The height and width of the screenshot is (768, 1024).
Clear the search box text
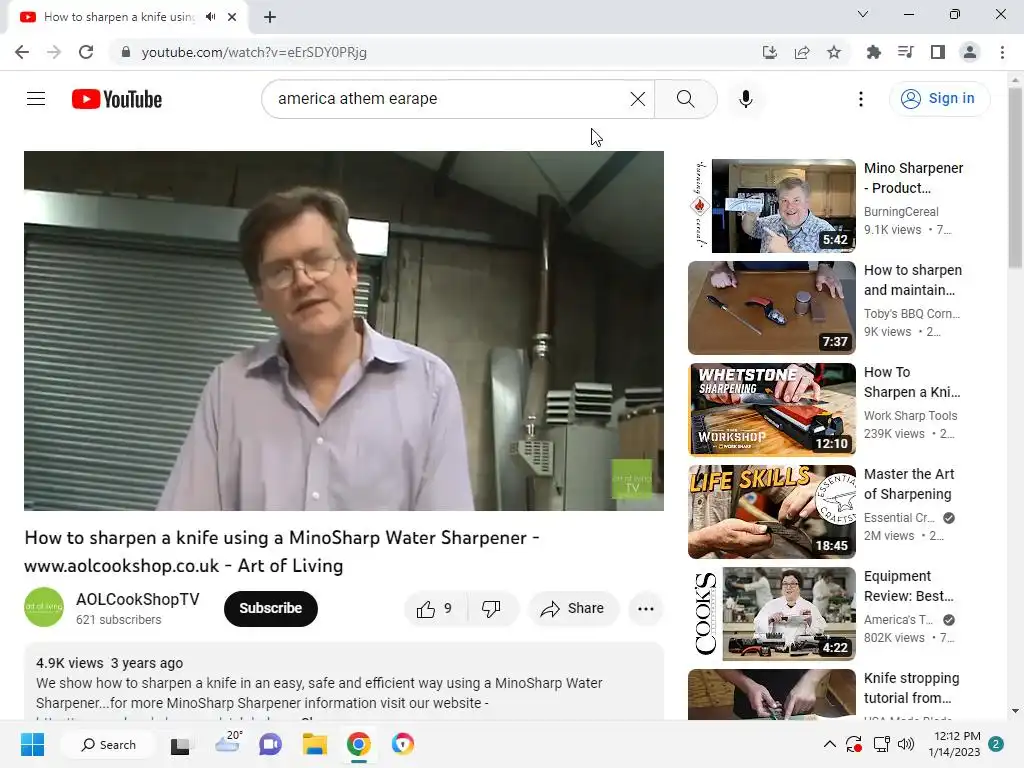click(x=637, y=99)
